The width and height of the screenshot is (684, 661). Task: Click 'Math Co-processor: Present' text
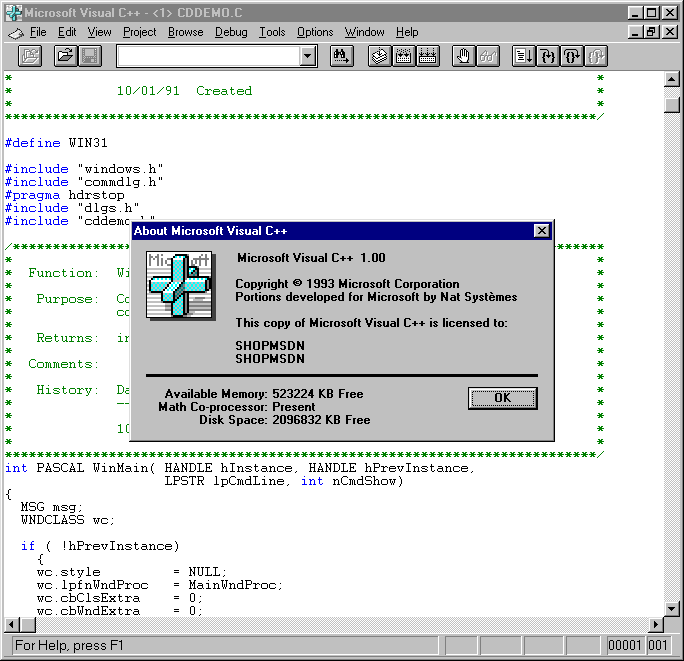coord(236,407)
